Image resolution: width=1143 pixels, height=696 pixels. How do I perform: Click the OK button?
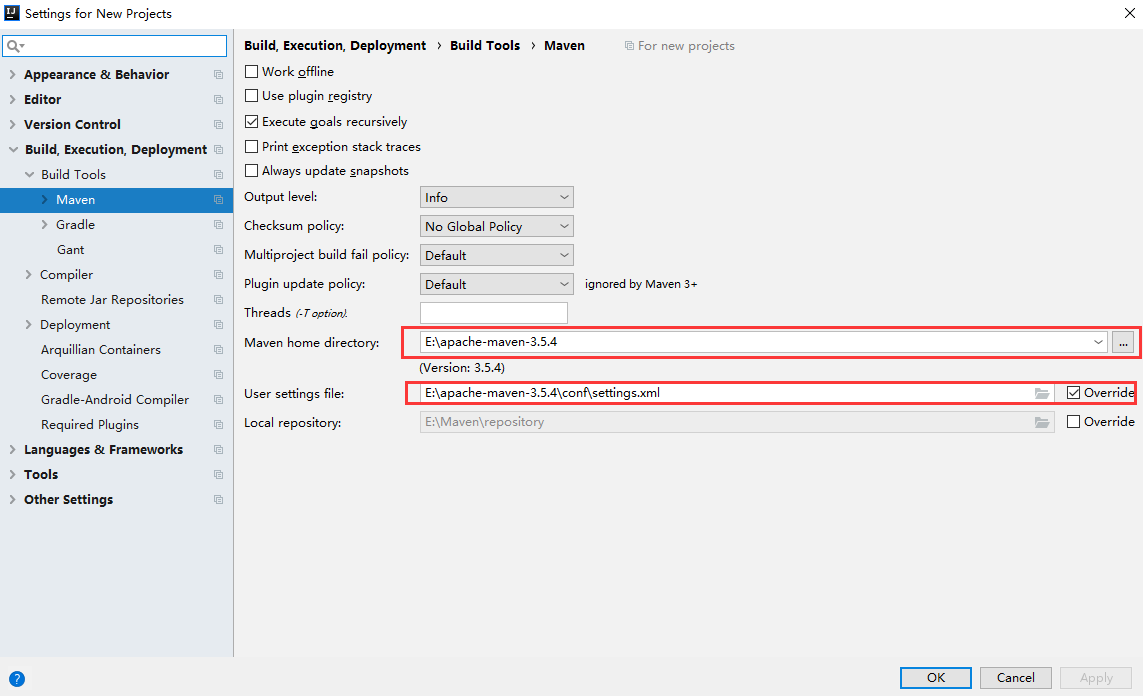pyautogui.click(x=935, y=678)
